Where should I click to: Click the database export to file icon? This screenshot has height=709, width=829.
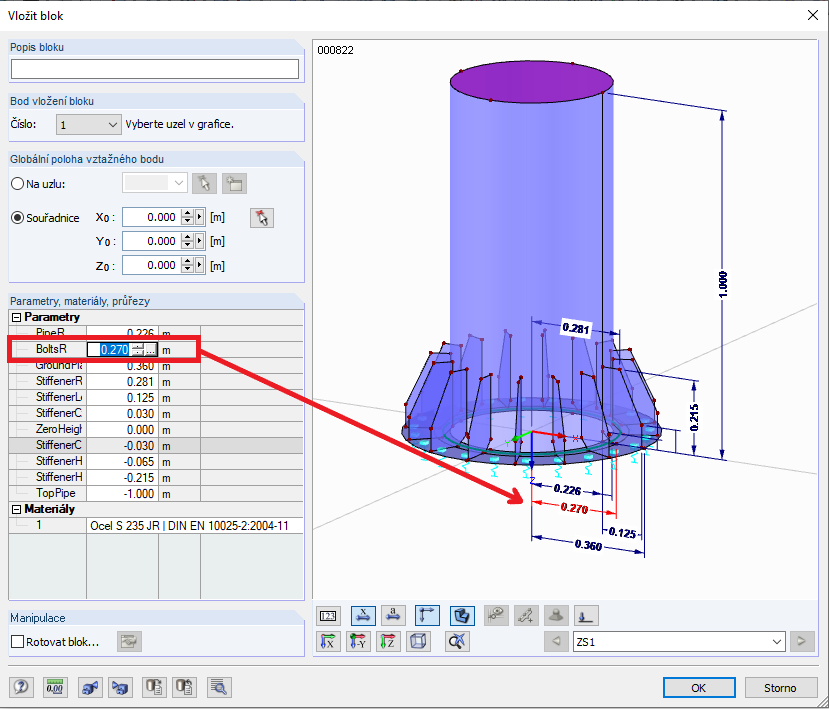click(154, 687)
